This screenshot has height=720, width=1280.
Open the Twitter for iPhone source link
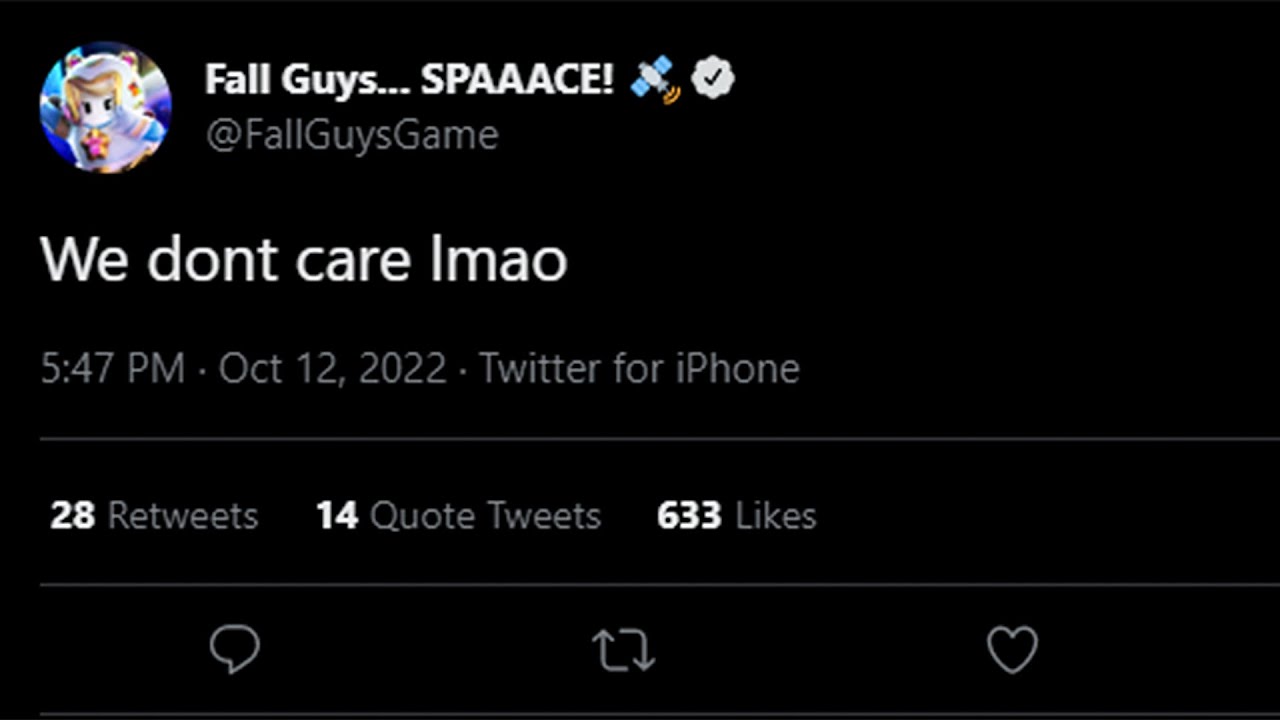click(x=639, y=369)
